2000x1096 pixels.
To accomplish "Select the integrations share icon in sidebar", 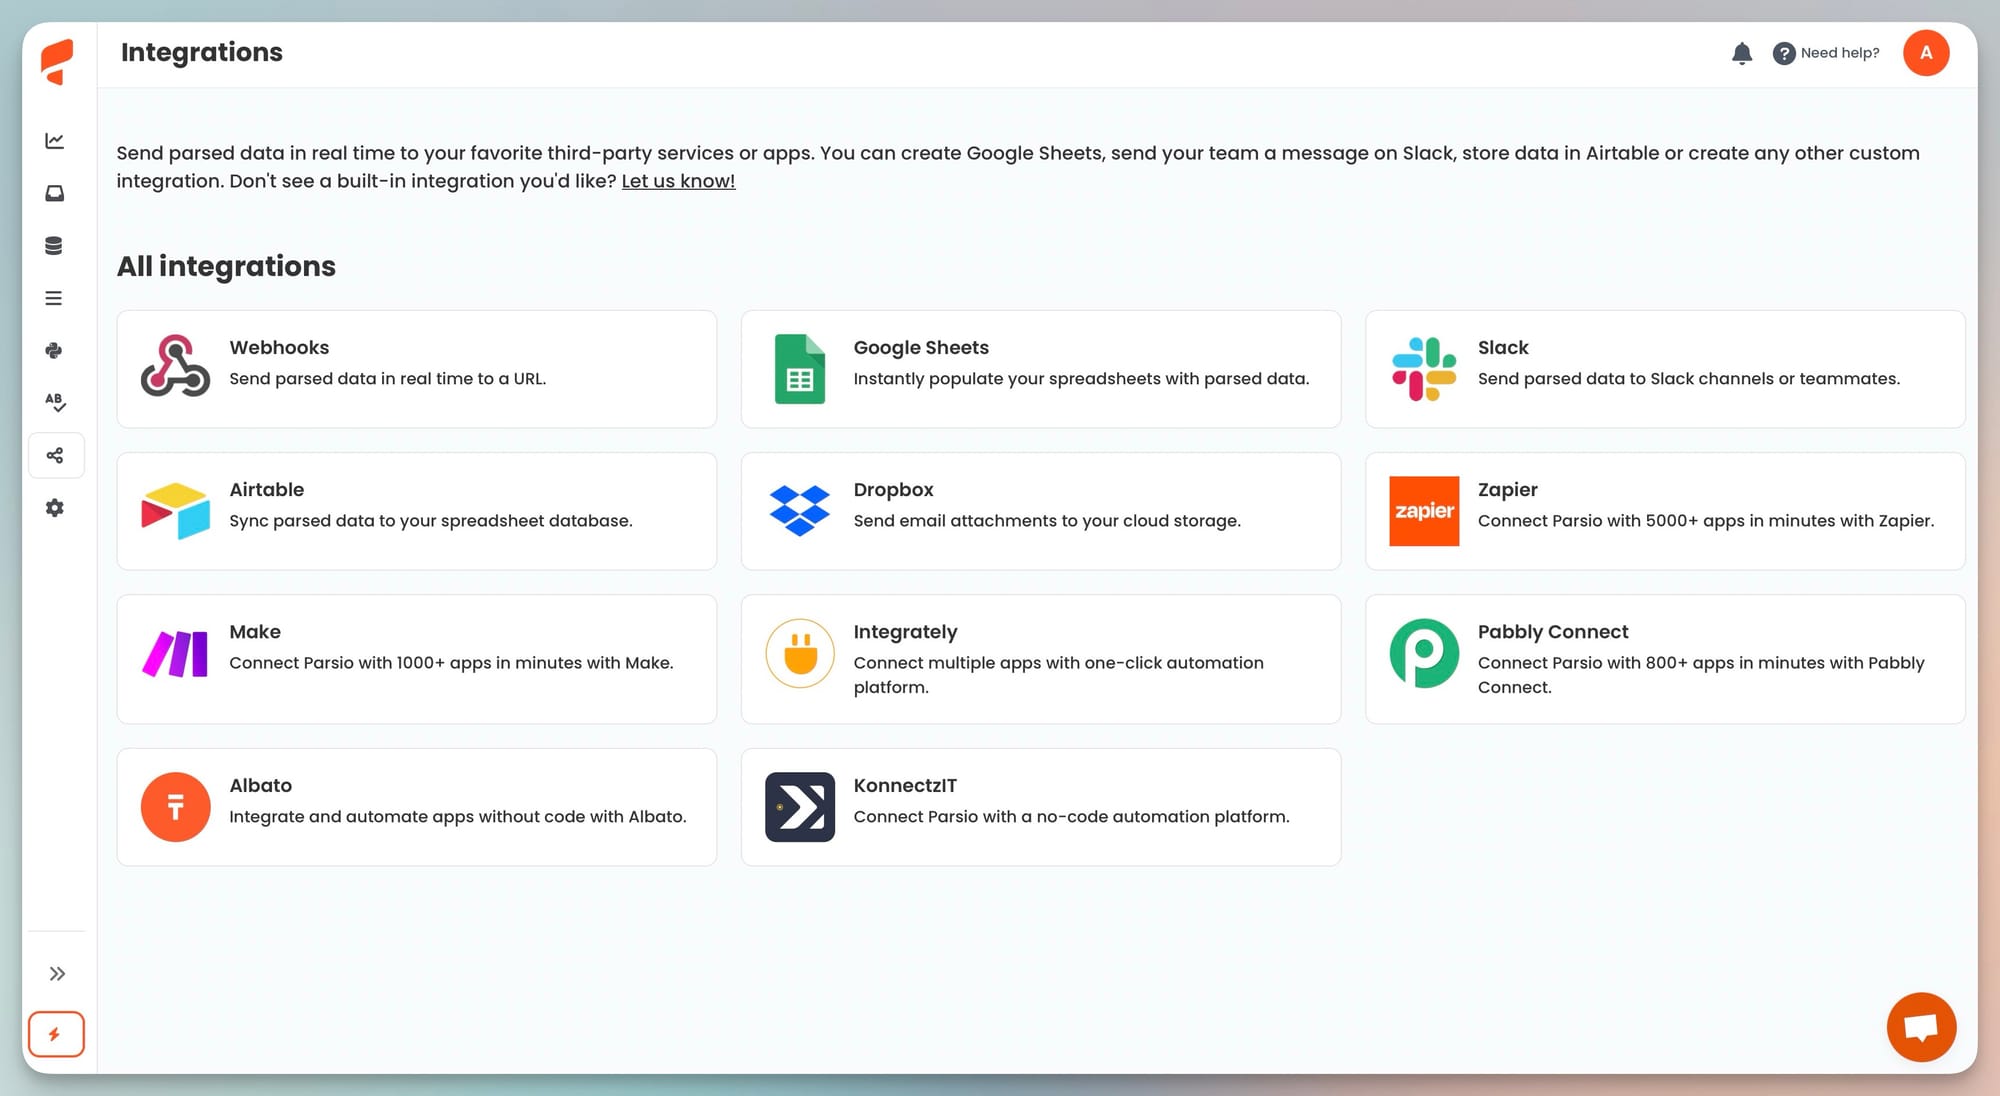I will (x=56, y=455).
